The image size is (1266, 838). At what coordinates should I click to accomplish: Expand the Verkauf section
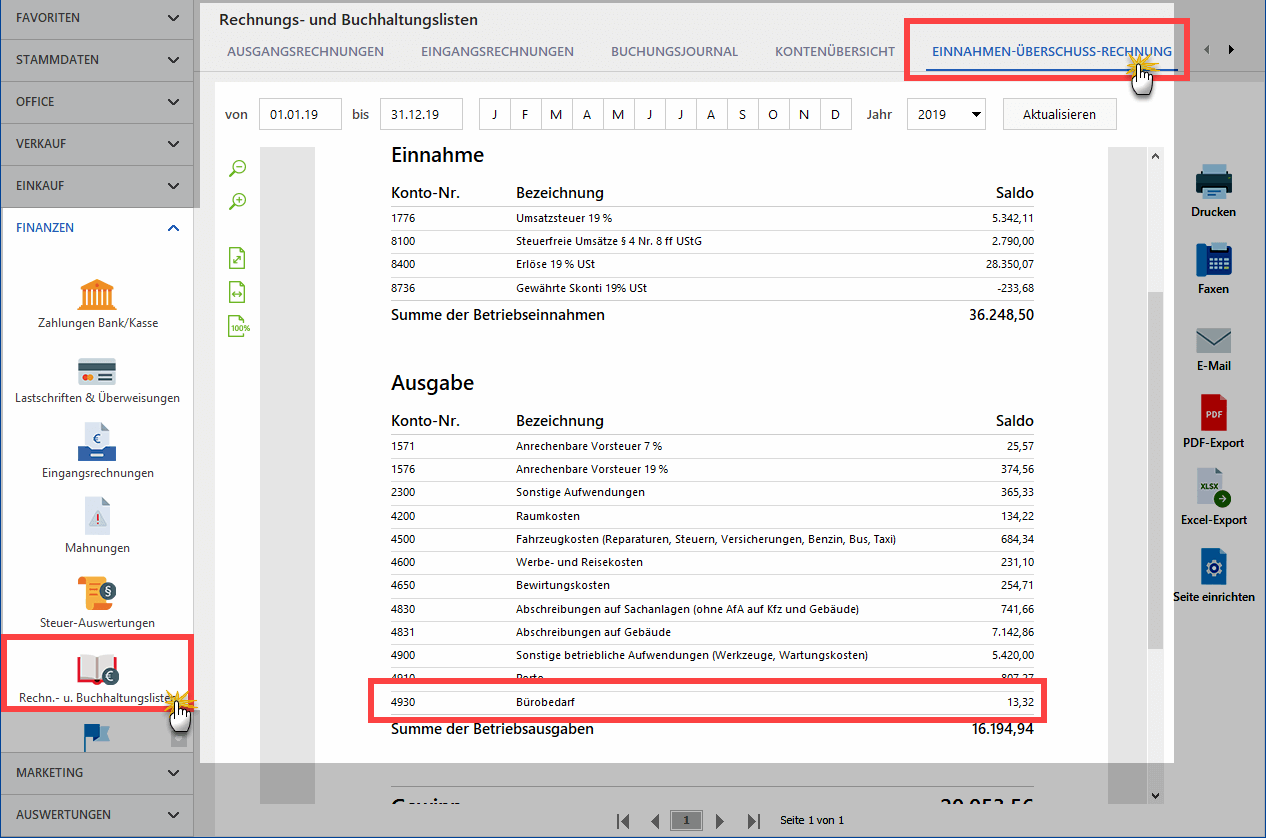97,144
